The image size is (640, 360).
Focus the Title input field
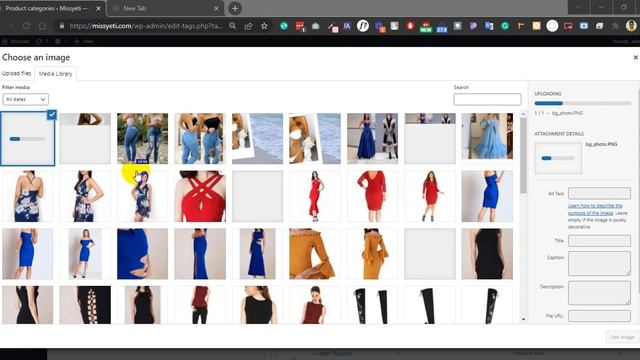click(599, 241)
